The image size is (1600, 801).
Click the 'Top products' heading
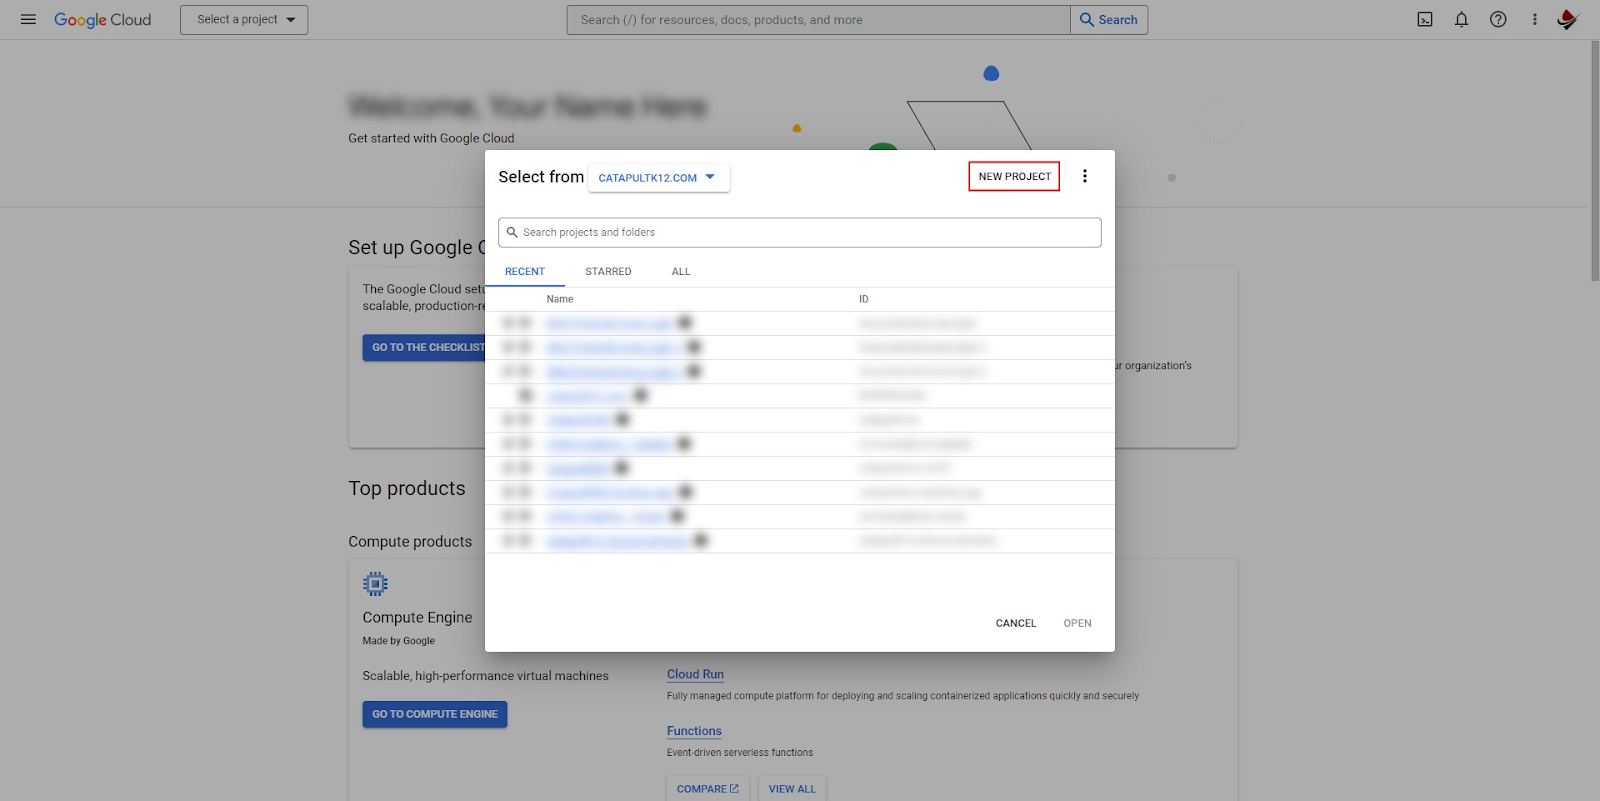[x=407, y=488]
